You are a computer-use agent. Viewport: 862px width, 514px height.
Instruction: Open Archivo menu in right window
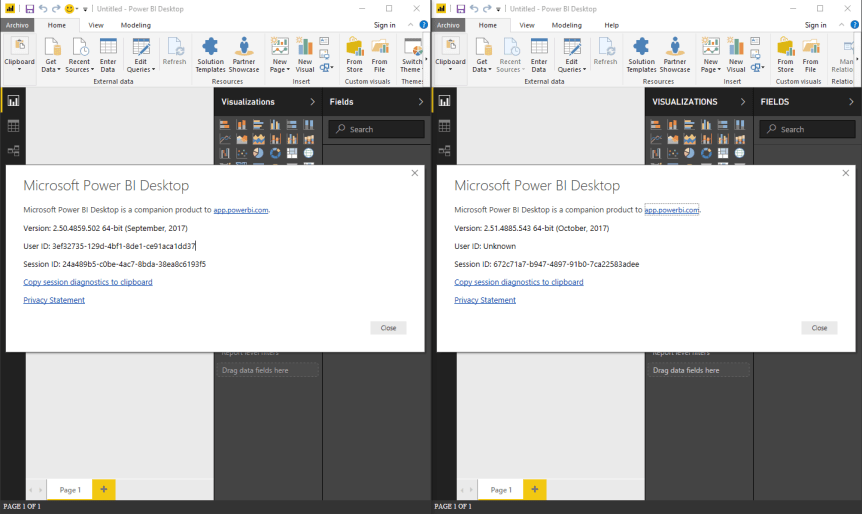(449, 25)
